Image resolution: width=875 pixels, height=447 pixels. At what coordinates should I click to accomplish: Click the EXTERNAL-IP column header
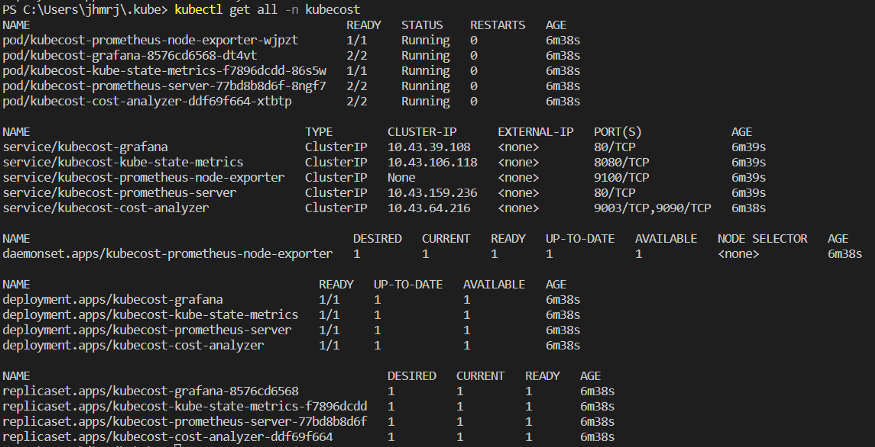click(535, 132)
